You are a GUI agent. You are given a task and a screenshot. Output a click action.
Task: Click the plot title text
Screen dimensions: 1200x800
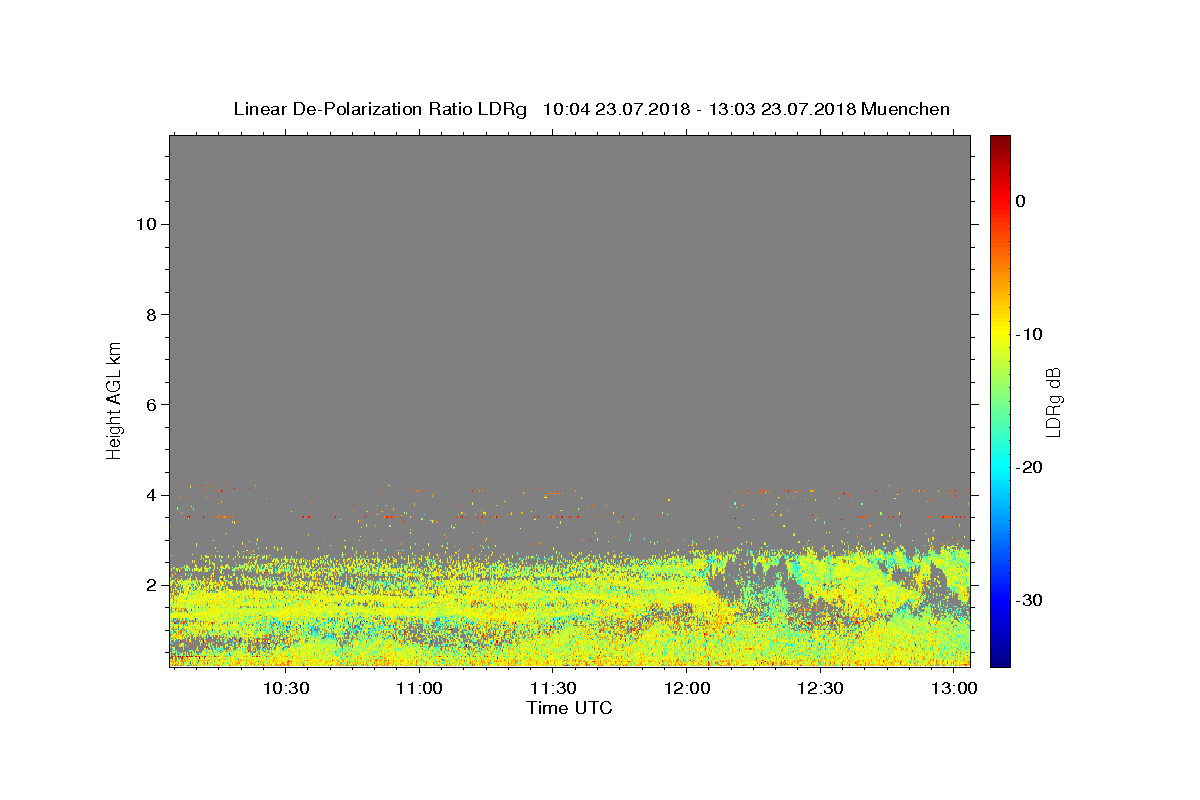[591, 109]
